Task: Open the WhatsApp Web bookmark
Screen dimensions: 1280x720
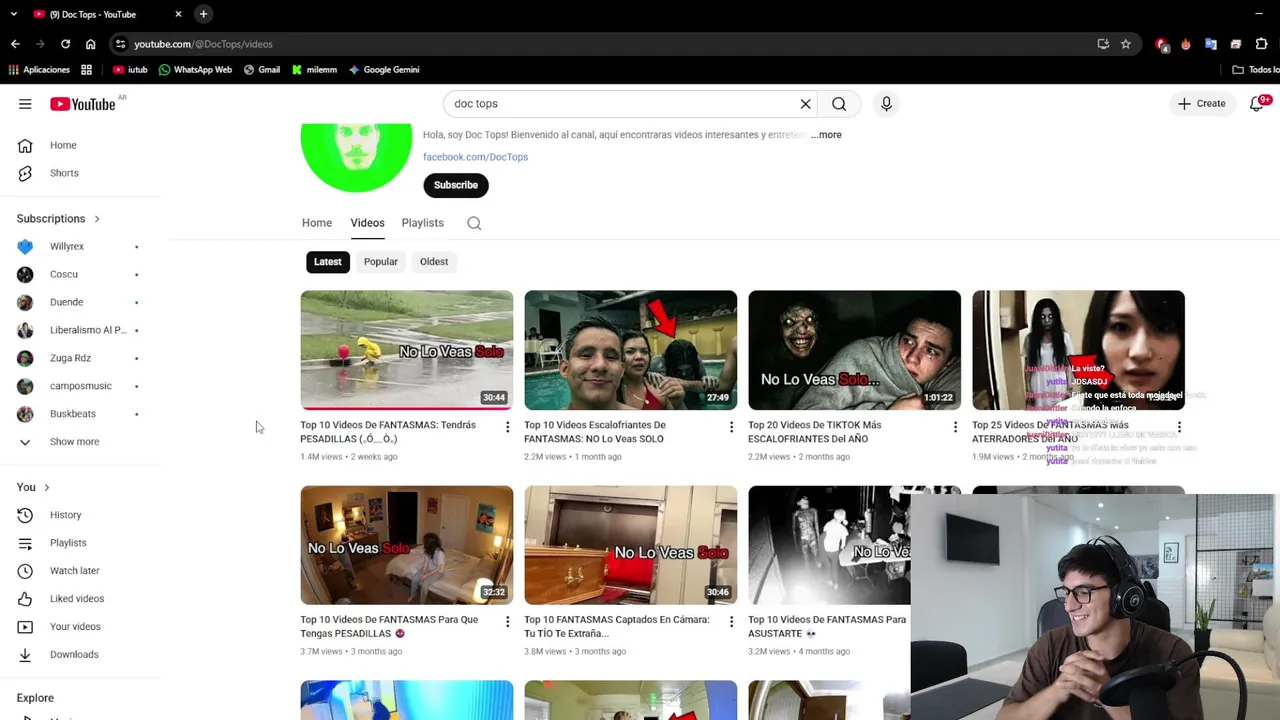Action: (195, 70)
